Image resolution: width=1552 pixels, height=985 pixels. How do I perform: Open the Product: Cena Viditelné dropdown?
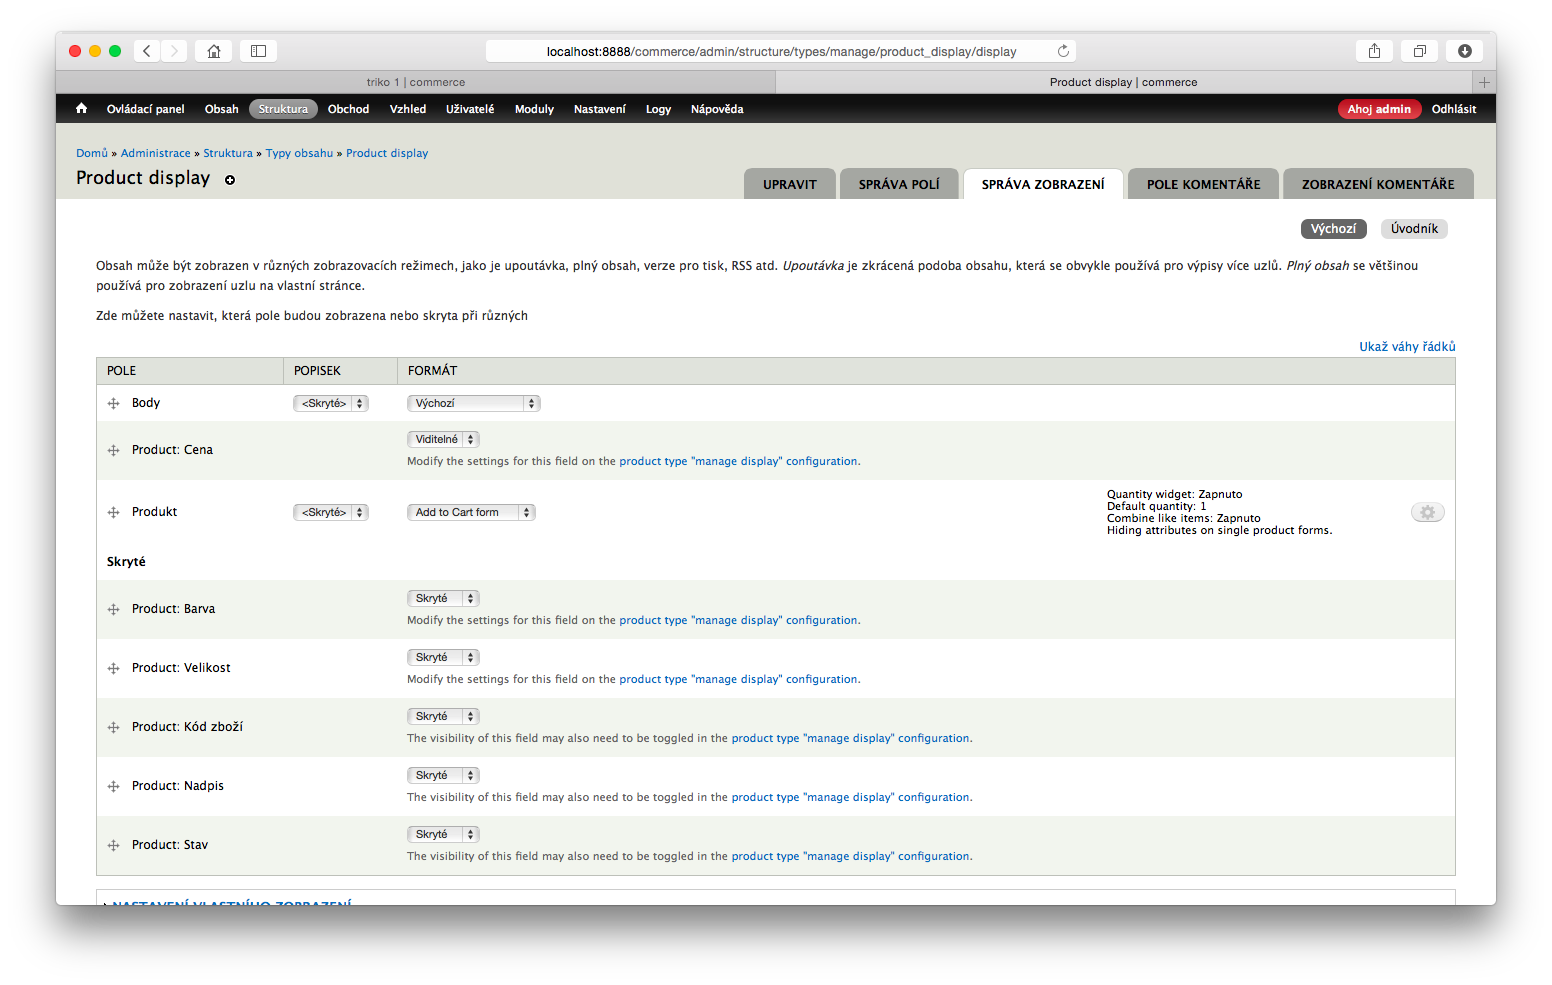pos(443,440)
